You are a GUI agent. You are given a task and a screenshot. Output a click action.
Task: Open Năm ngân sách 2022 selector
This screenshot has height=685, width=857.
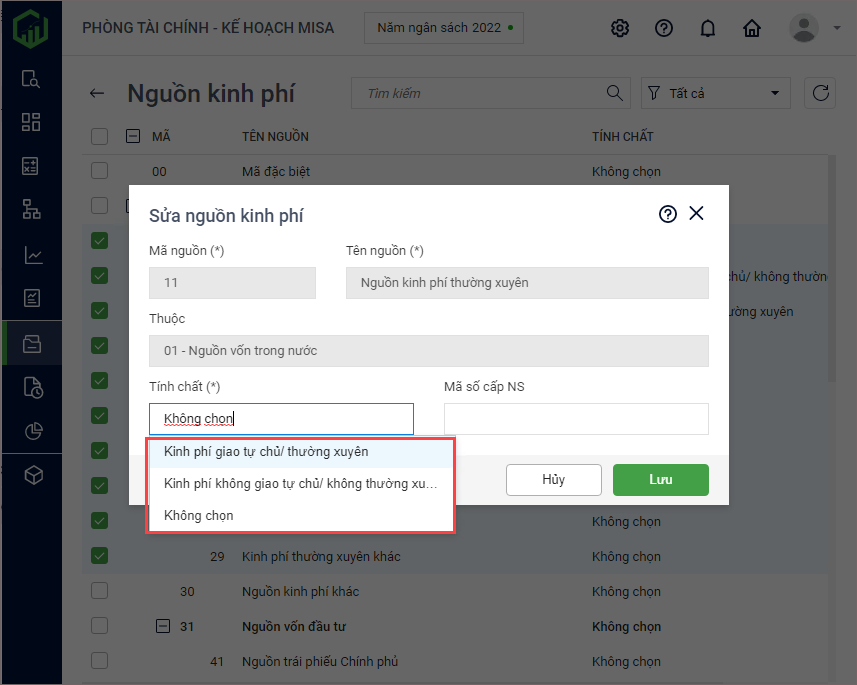[x=443, y=28]
